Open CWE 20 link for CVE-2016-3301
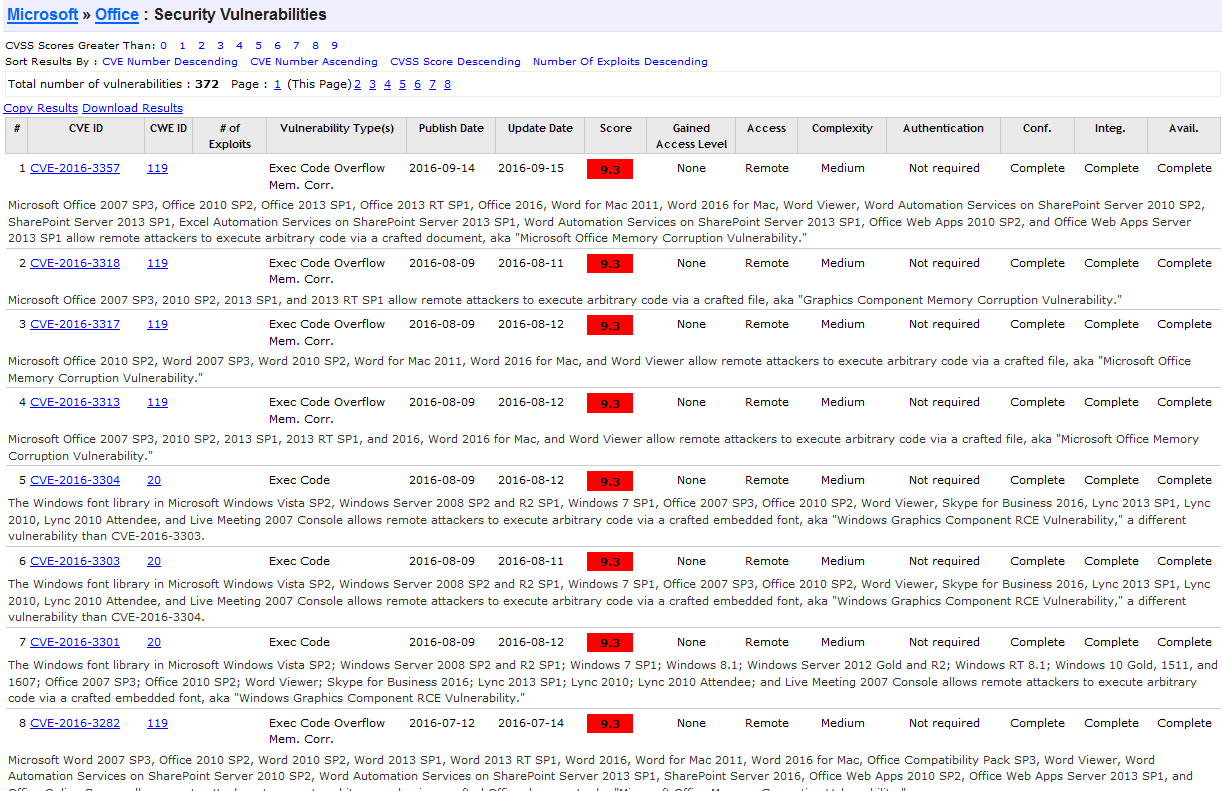This screenshot has height=791, width=1222. coord(154,643)
